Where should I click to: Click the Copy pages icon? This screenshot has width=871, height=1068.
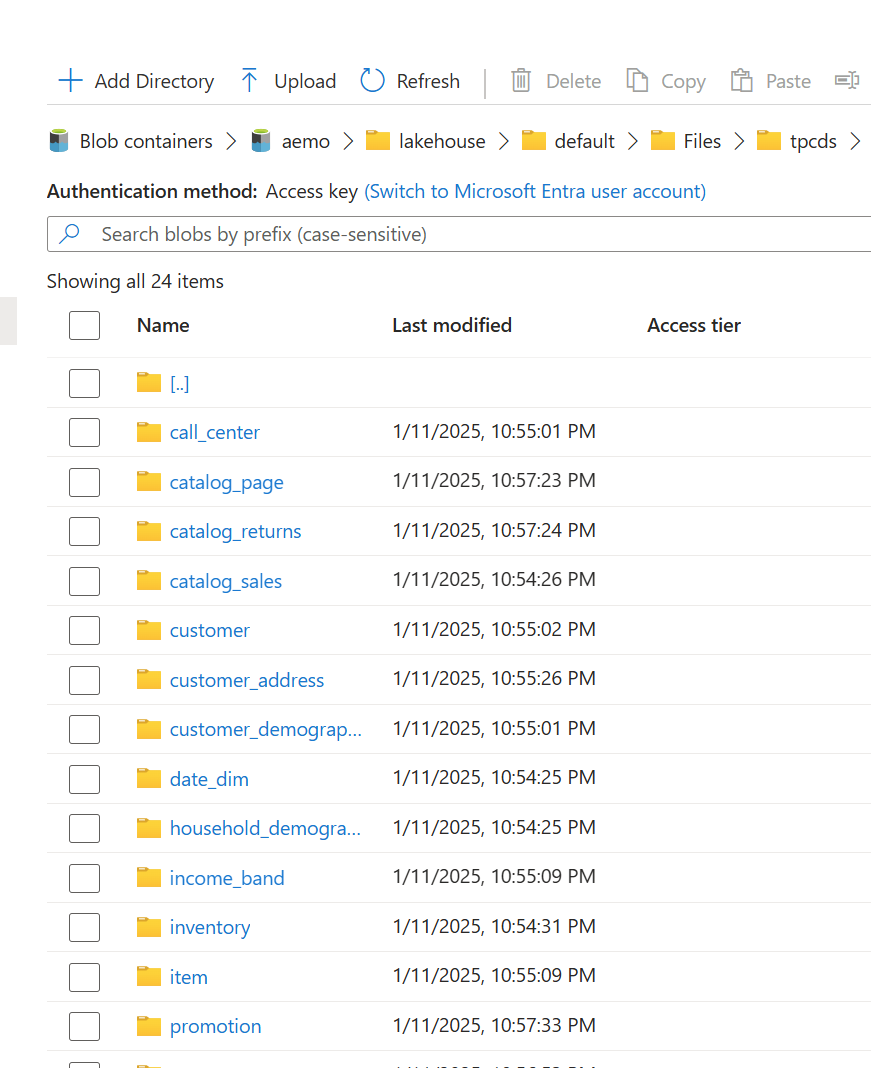638,80
